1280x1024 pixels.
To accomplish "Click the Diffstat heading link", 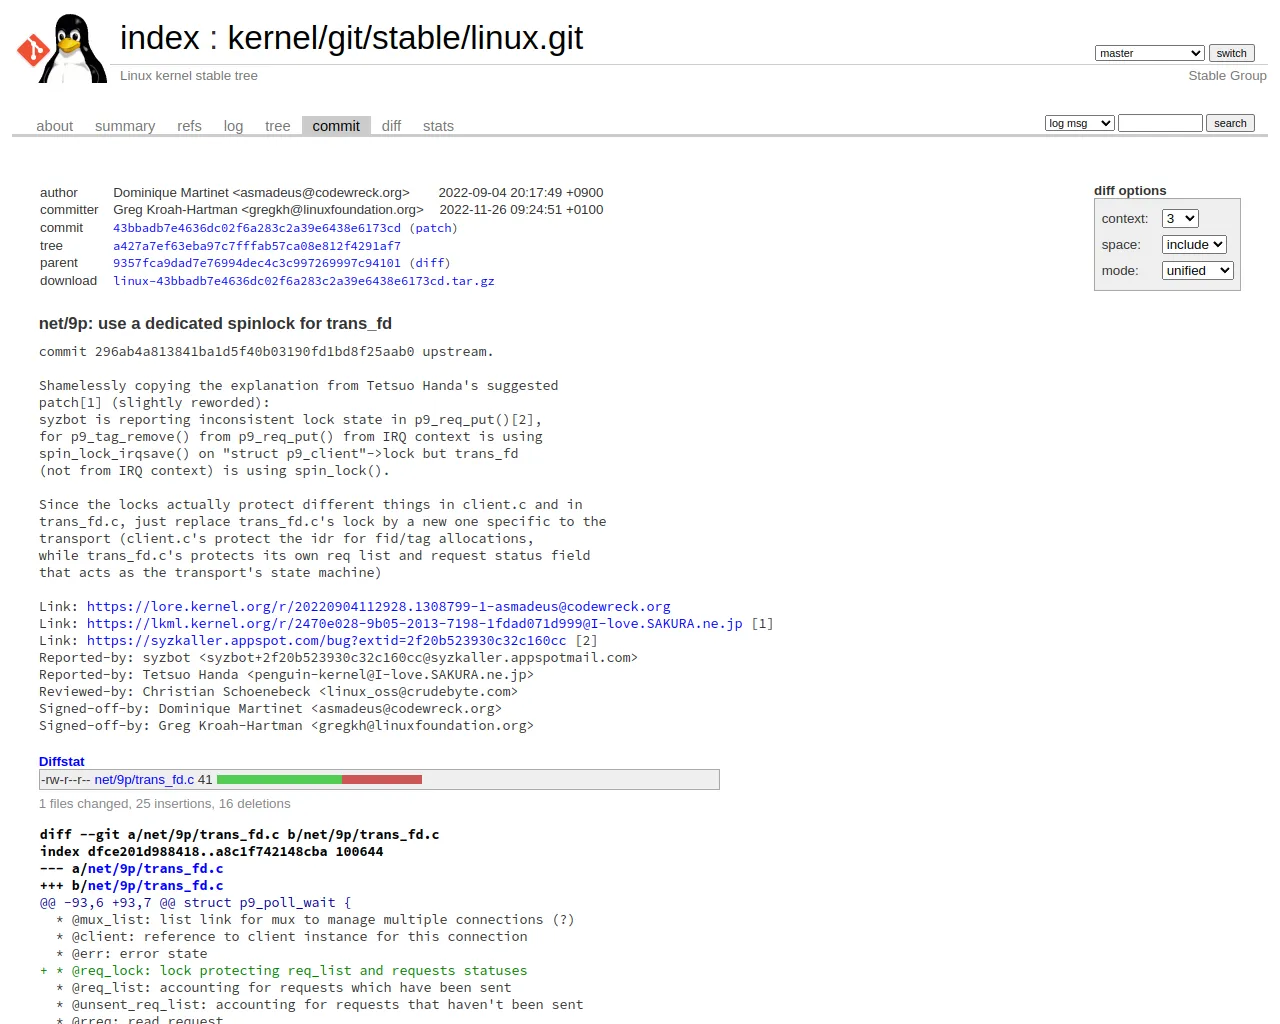I will [x=62, y=761].
